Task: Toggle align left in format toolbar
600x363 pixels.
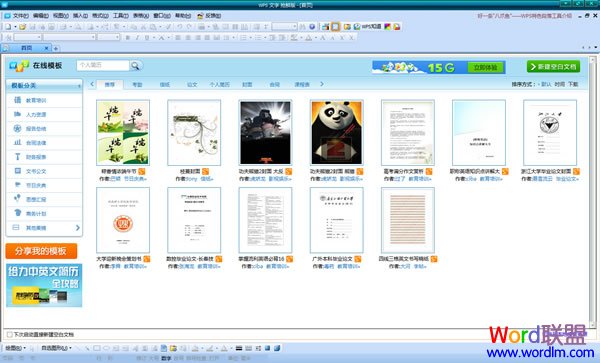Action: click(178, 37)
